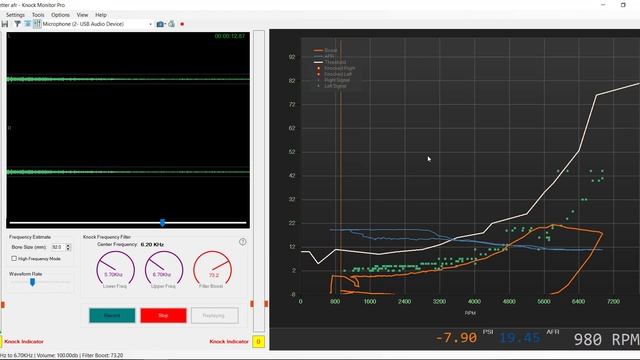Image resolution: width=640 pixels, height=360 pixels.
Task: Enable the High Frequency Mode checkbox
Action: [x=14, y=258]
